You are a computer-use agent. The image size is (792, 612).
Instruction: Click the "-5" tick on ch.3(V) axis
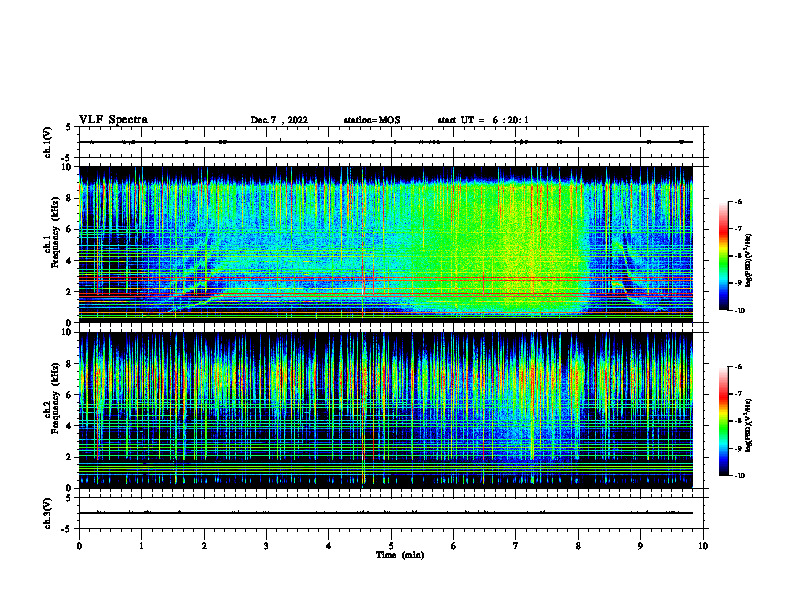[68, 529]
